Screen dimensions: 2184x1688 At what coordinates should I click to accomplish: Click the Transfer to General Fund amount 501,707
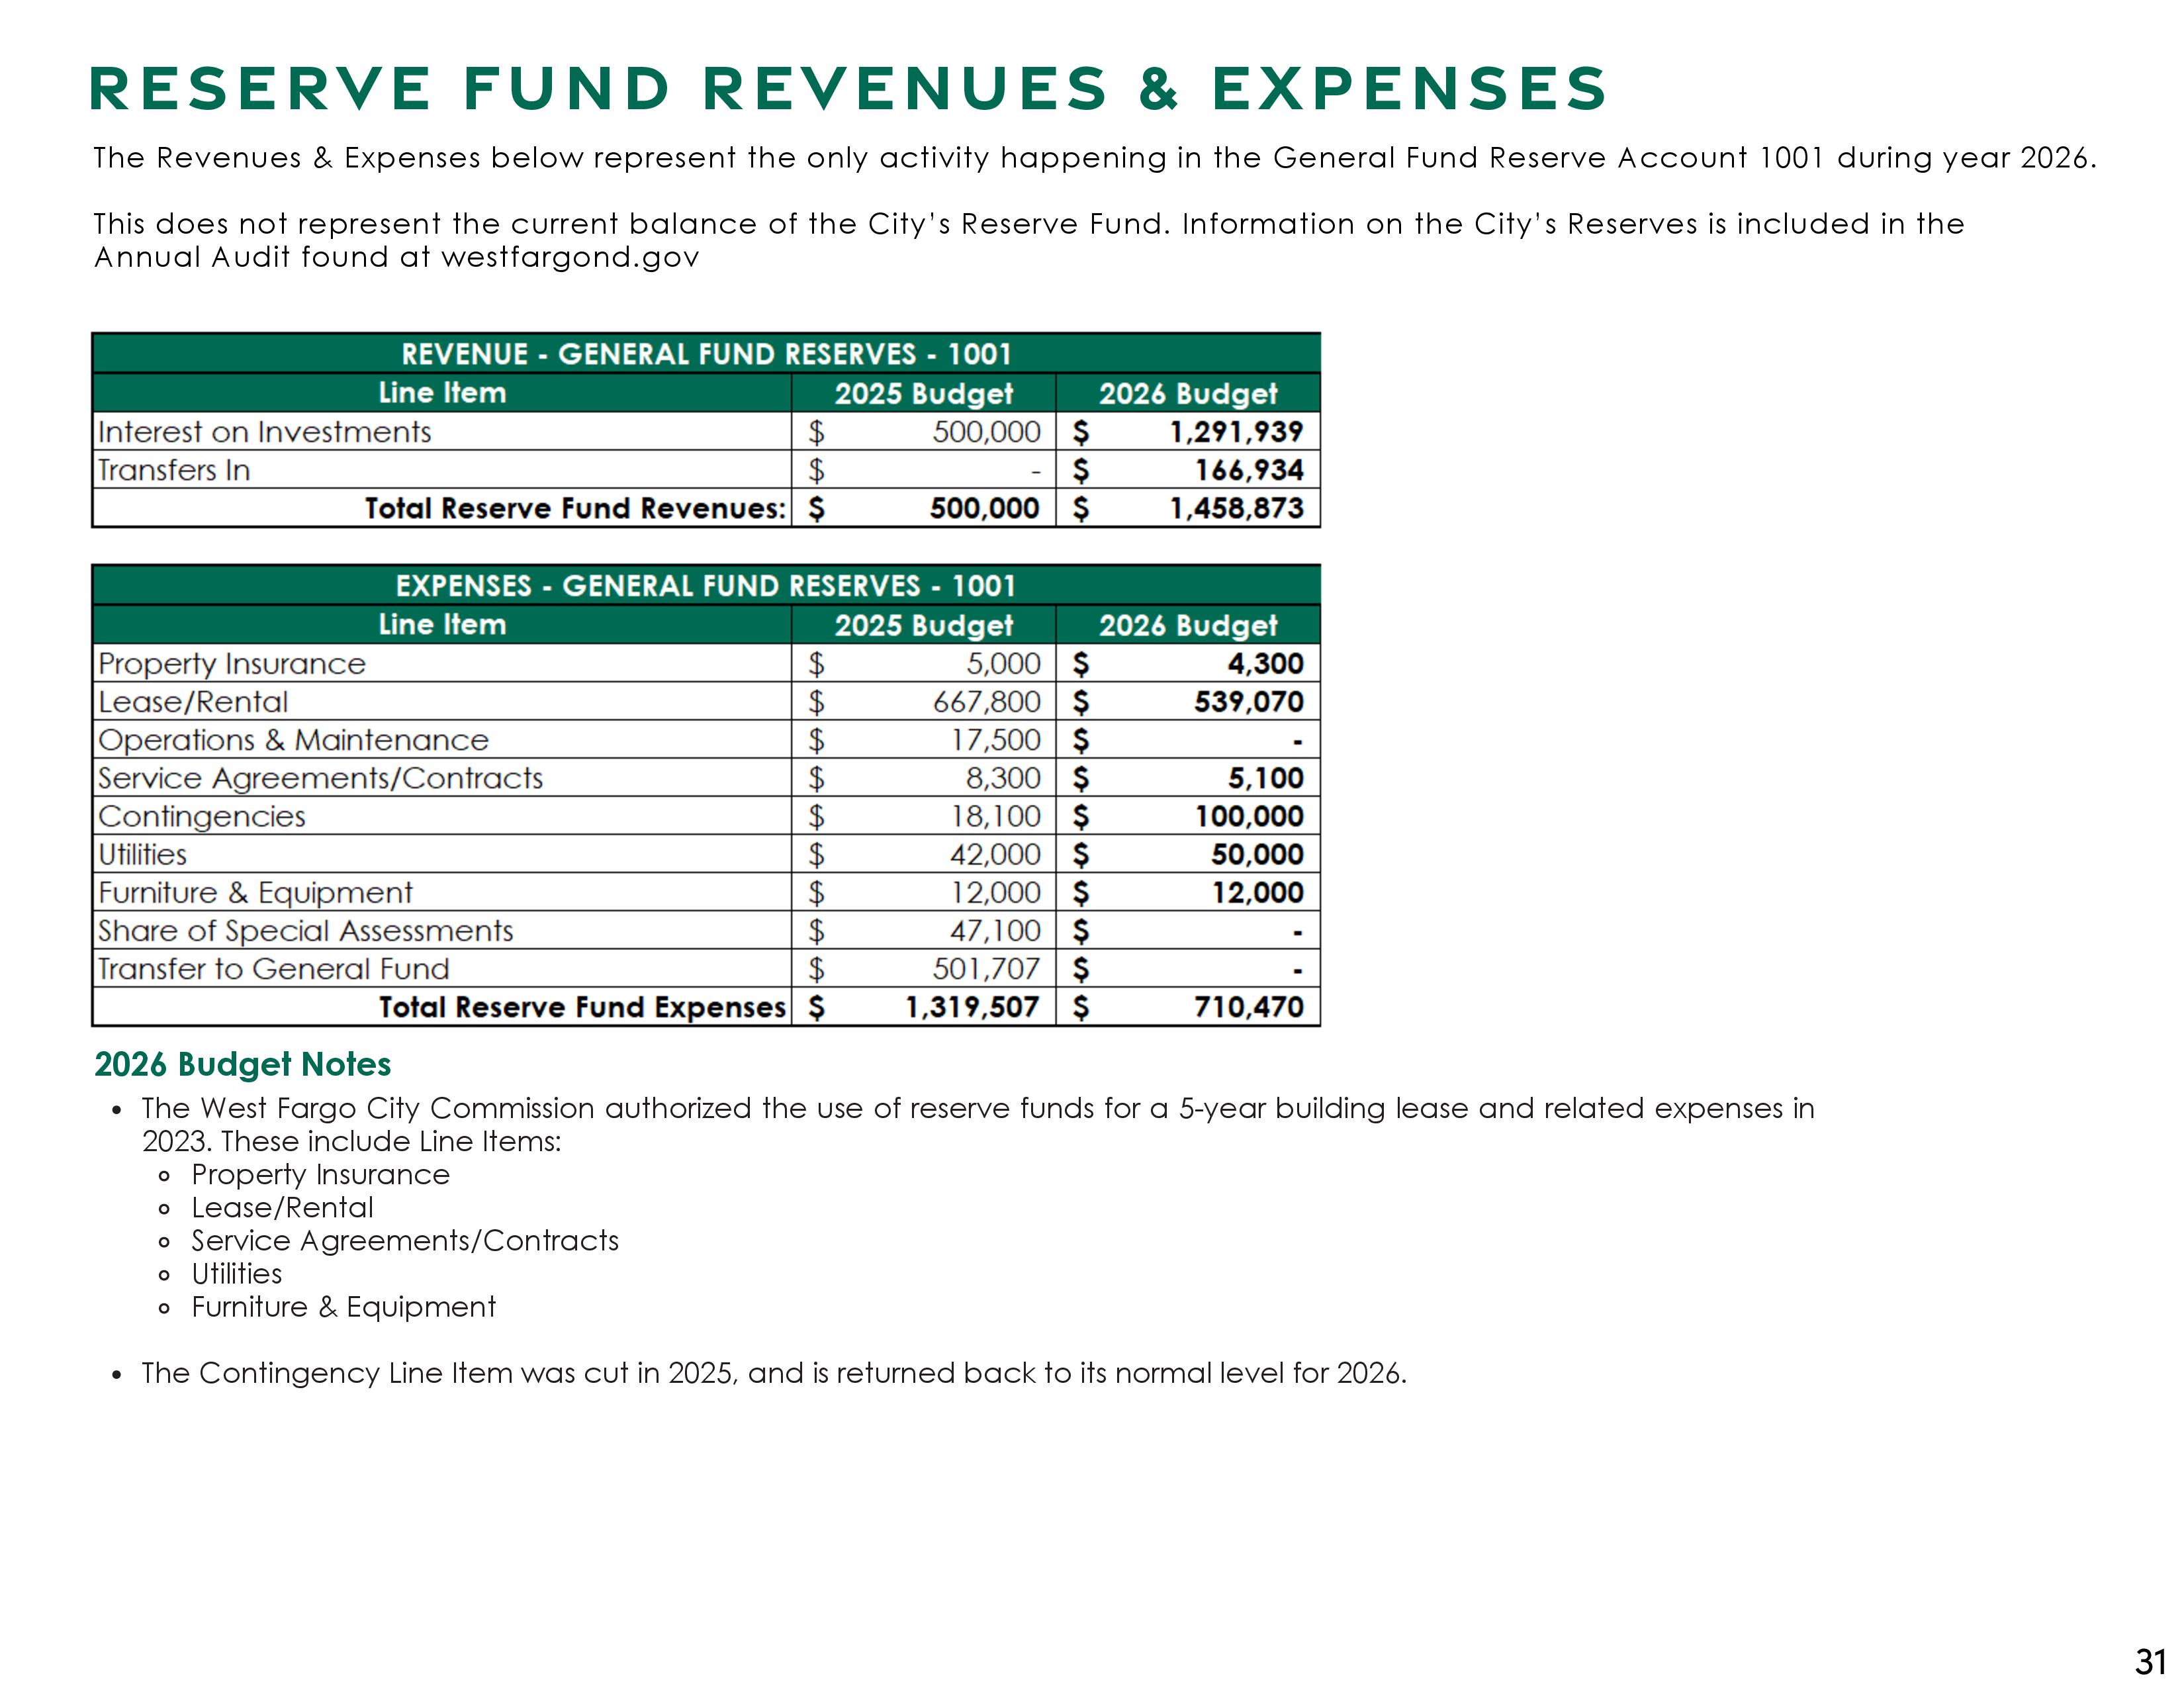pyautogui.click(x=986, y=969)
